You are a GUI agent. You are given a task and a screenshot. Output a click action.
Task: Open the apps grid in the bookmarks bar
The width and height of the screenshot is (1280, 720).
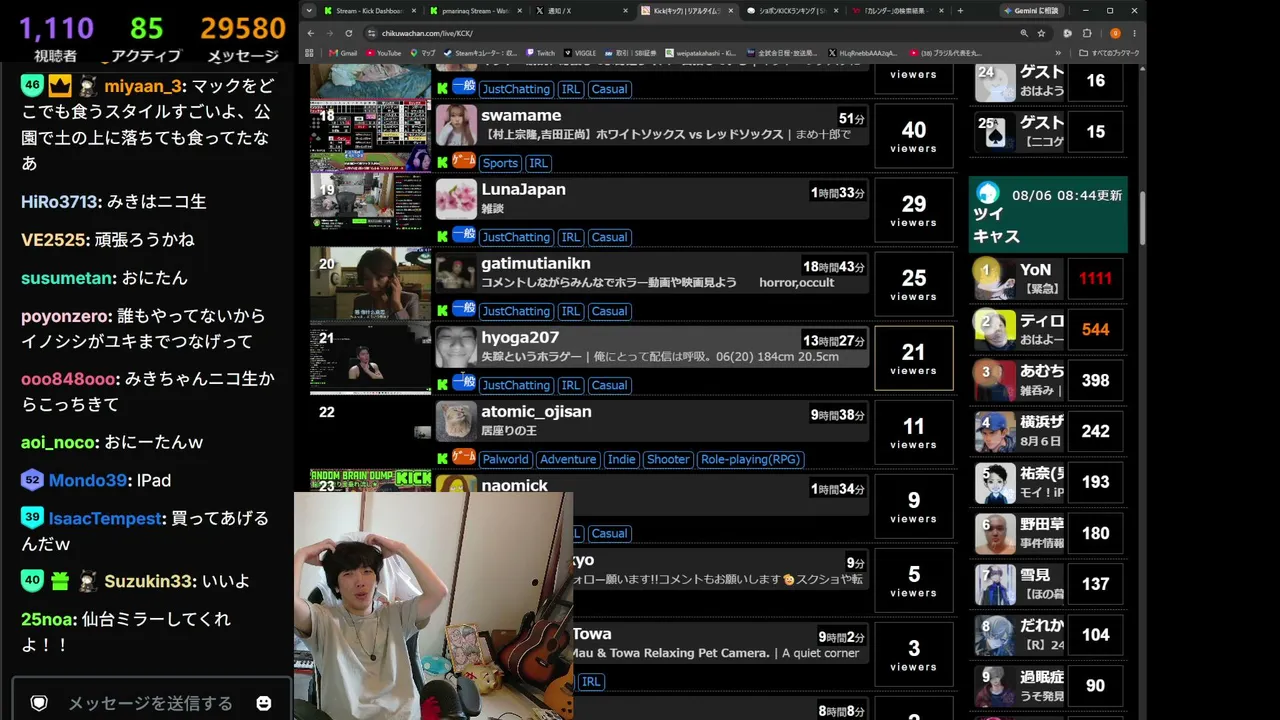310,53
